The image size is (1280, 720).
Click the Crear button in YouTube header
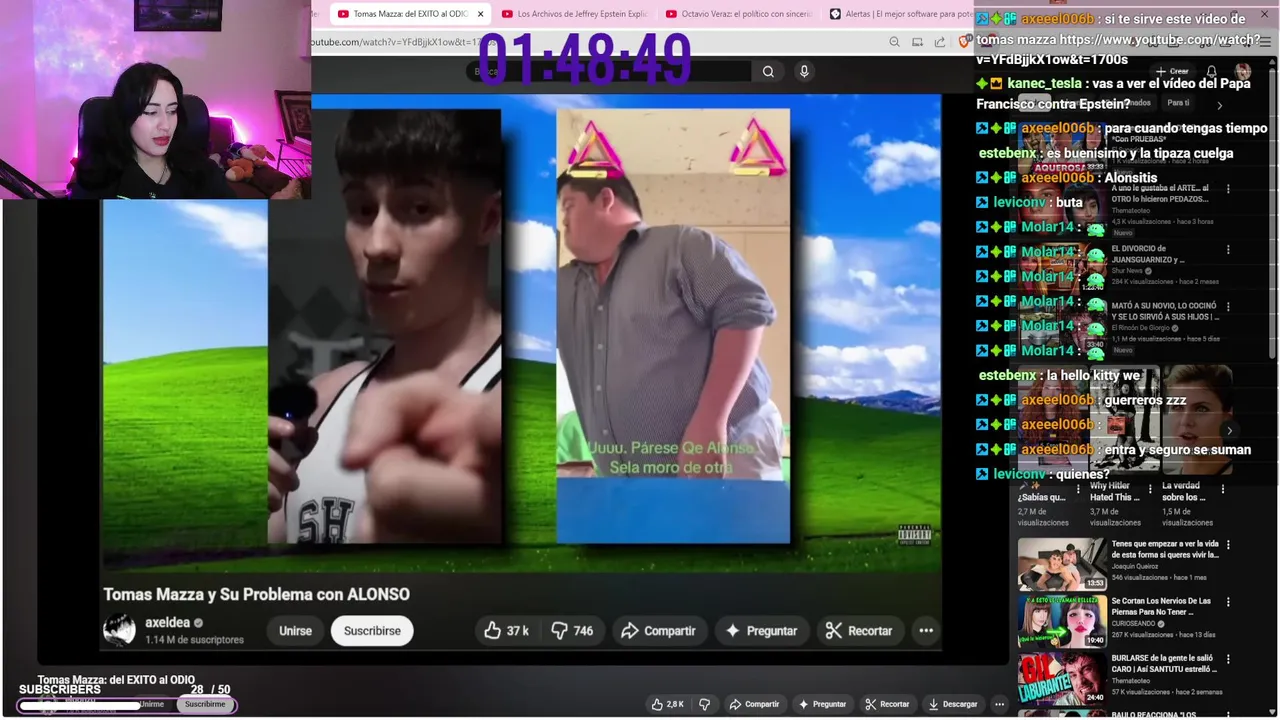[1173, 71]
